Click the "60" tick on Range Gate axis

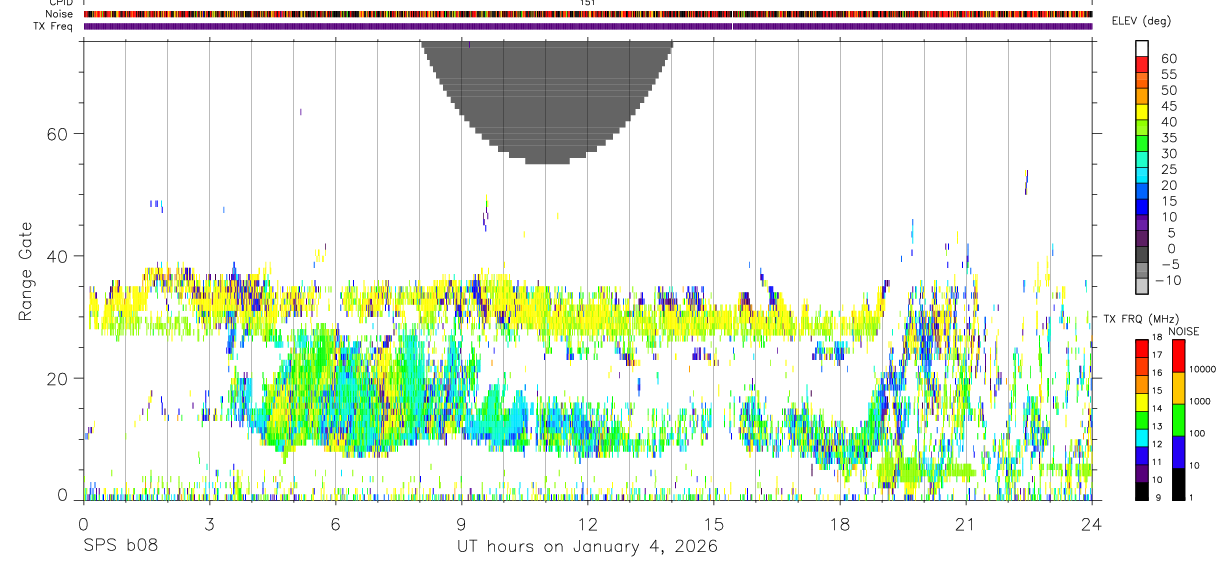(x=57, y=134)
